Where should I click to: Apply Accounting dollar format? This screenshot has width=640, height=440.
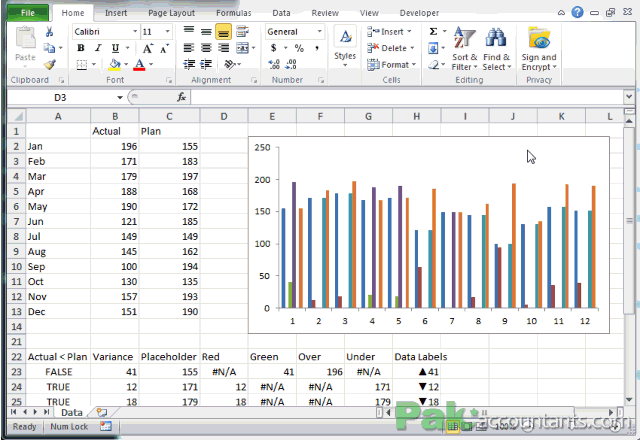(x=273, y=48)
